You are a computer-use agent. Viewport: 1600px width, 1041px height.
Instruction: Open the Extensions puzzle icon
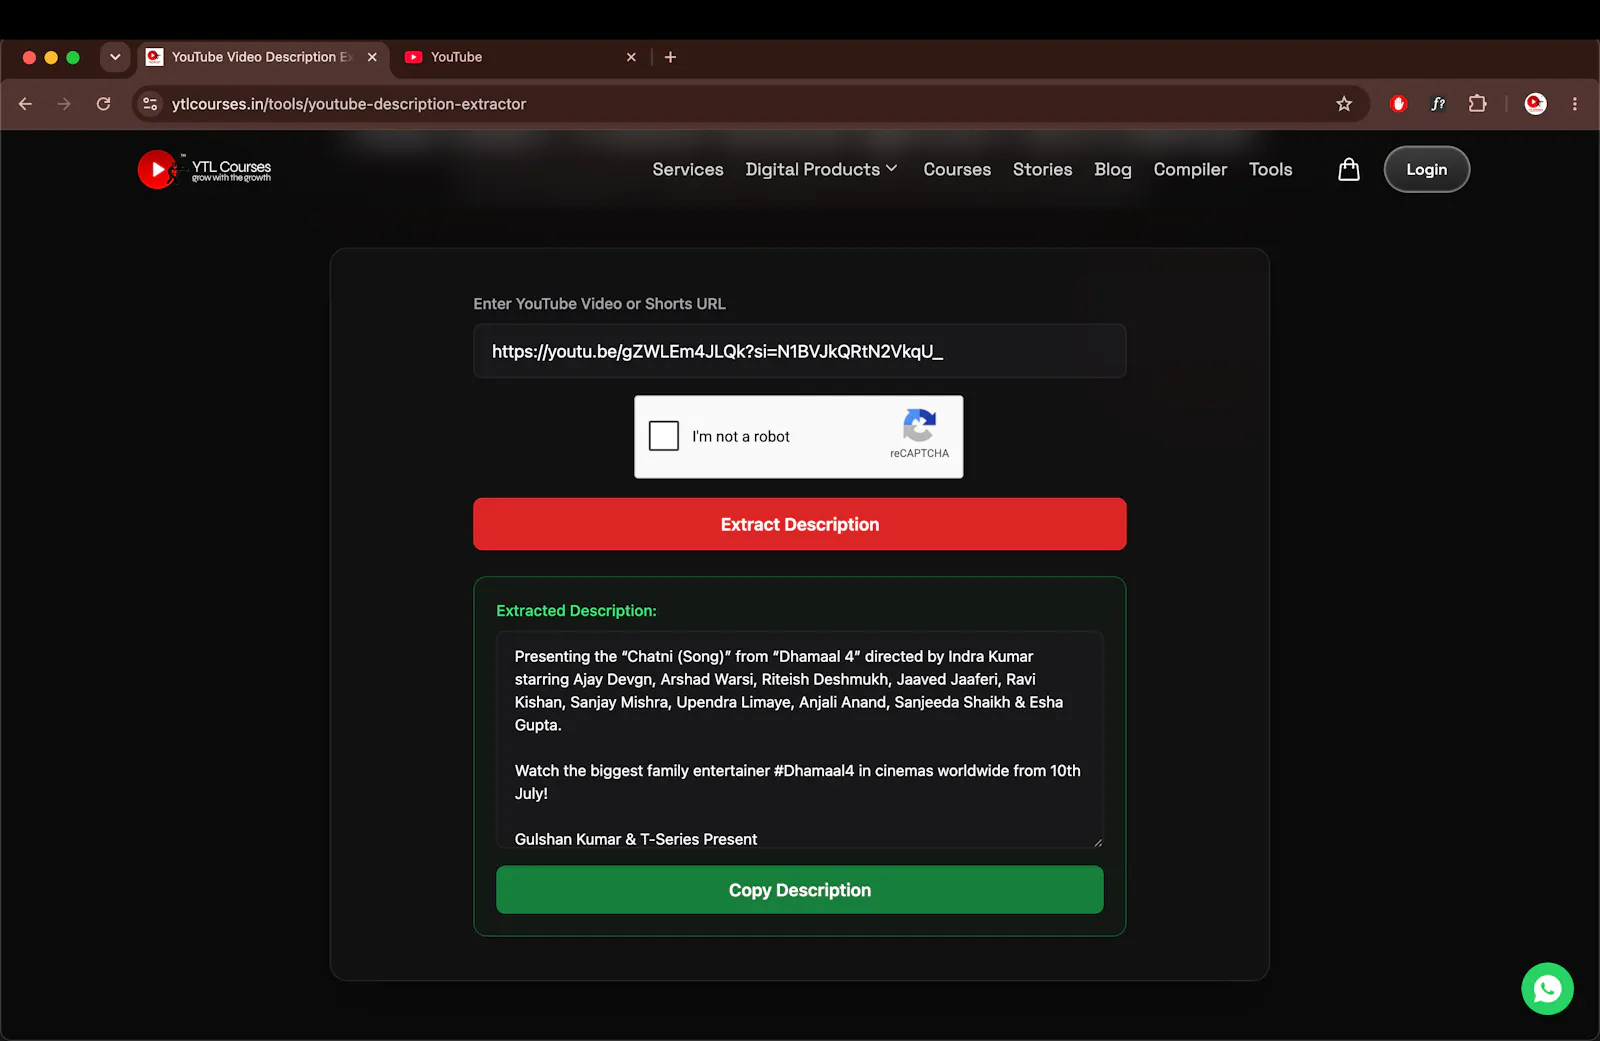click(x=1477, y=104)
